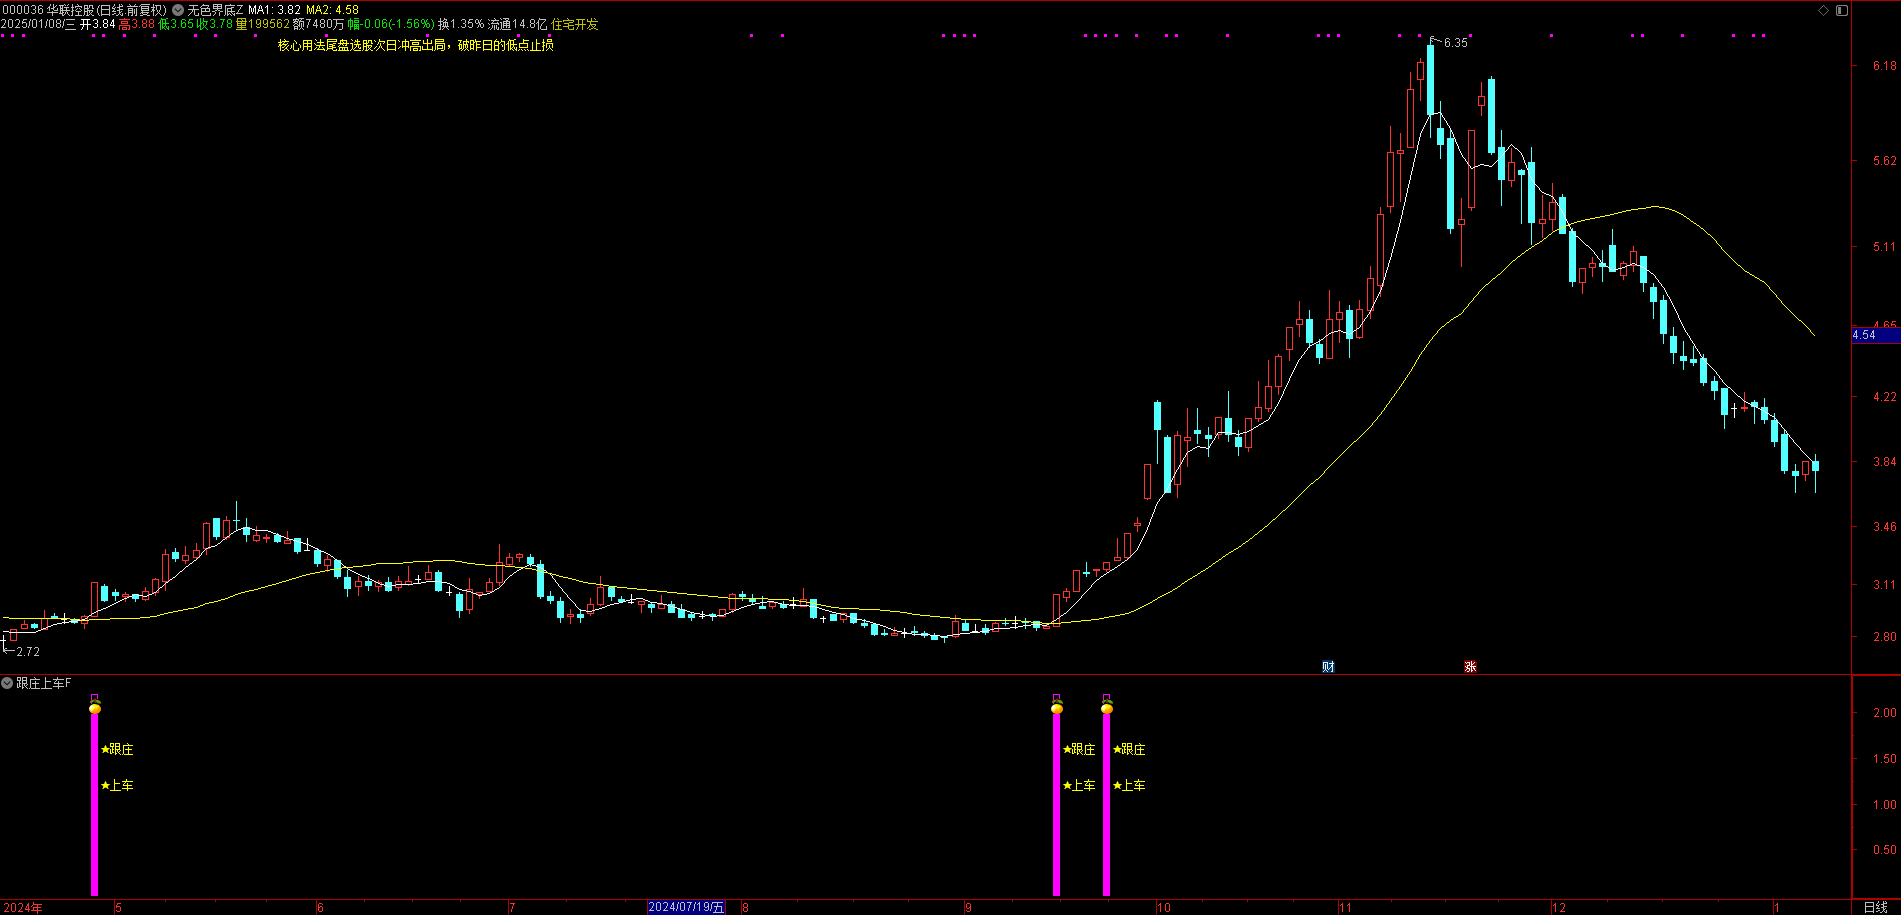Click the 2025/01/08/三 date in header
1901x915 pixels.
39,24
